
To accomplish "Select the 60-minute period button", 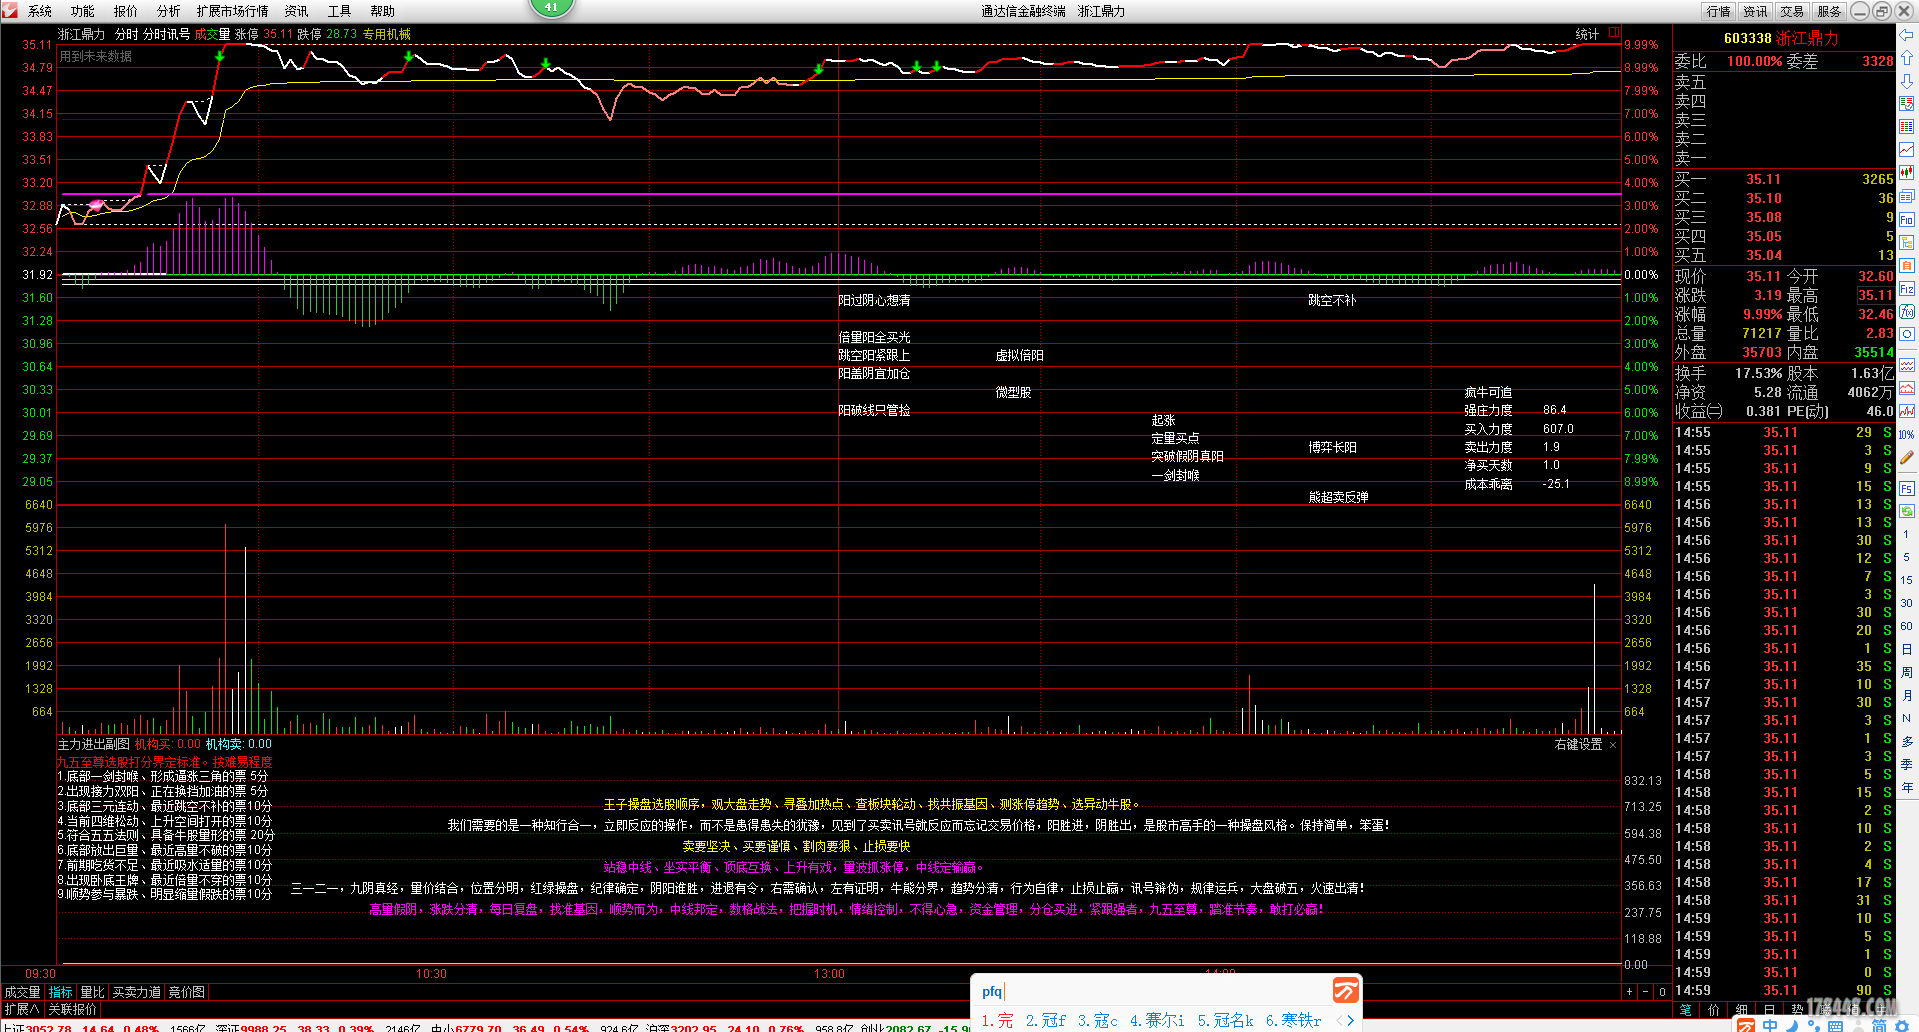I will (x=1907, y=626).
